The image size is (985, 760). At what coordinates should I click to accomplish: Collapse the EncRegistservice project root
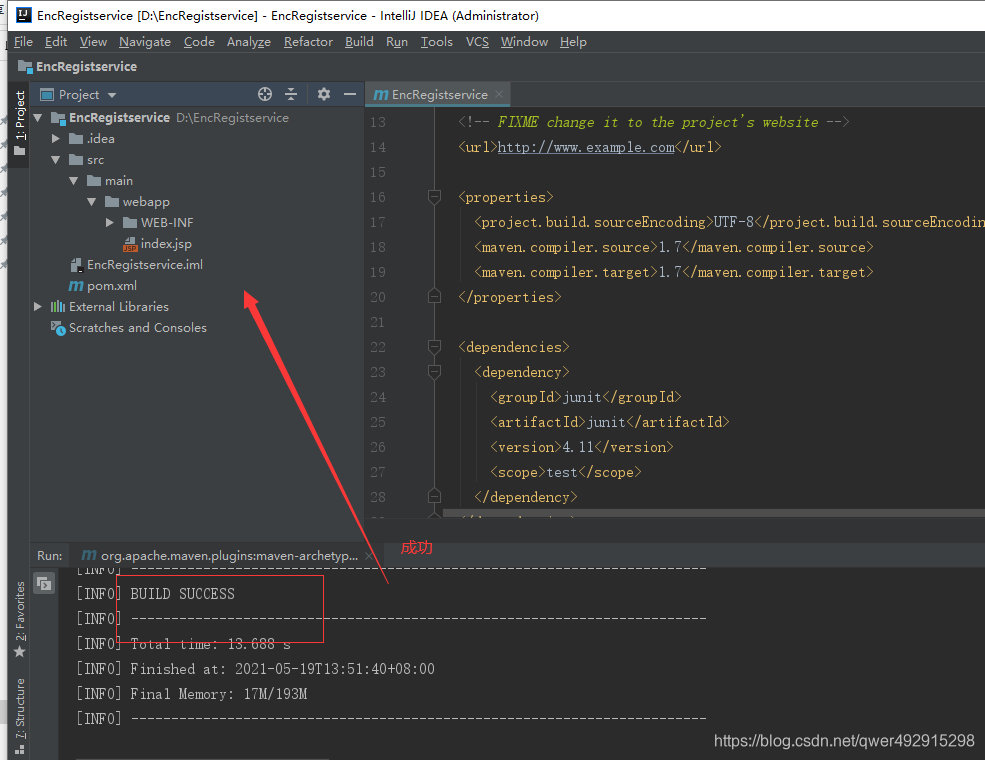38,117
